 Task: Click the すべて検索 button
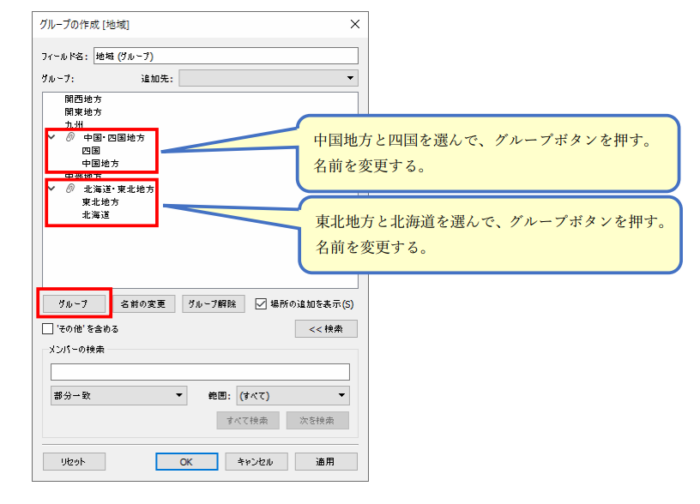coord(248,421)
